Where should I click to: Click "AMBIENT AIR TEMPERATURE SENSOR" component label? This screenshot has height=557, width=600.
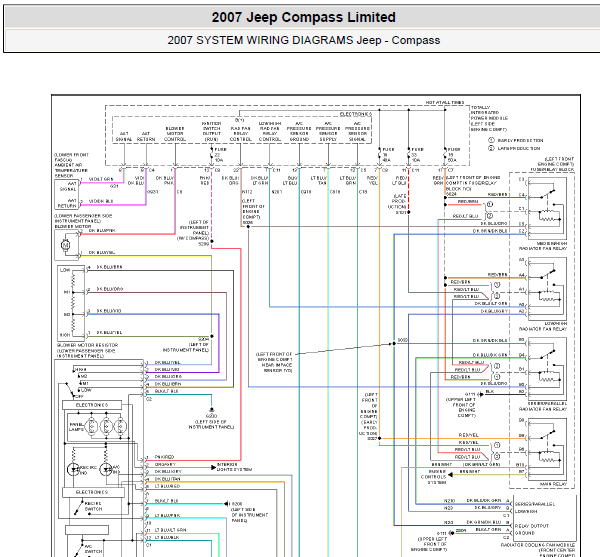(71, 170)
